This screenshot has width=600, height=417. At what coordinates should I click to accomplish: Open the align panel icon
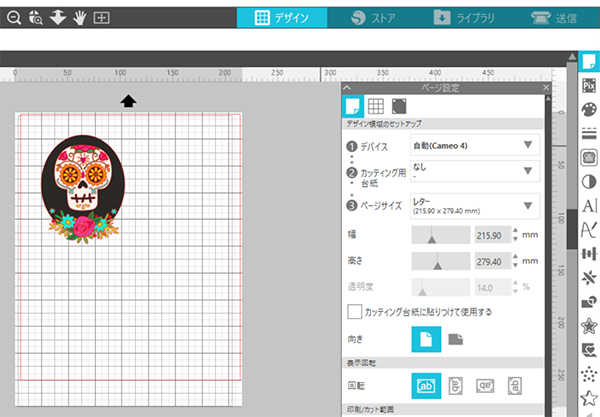coord(589,254)
